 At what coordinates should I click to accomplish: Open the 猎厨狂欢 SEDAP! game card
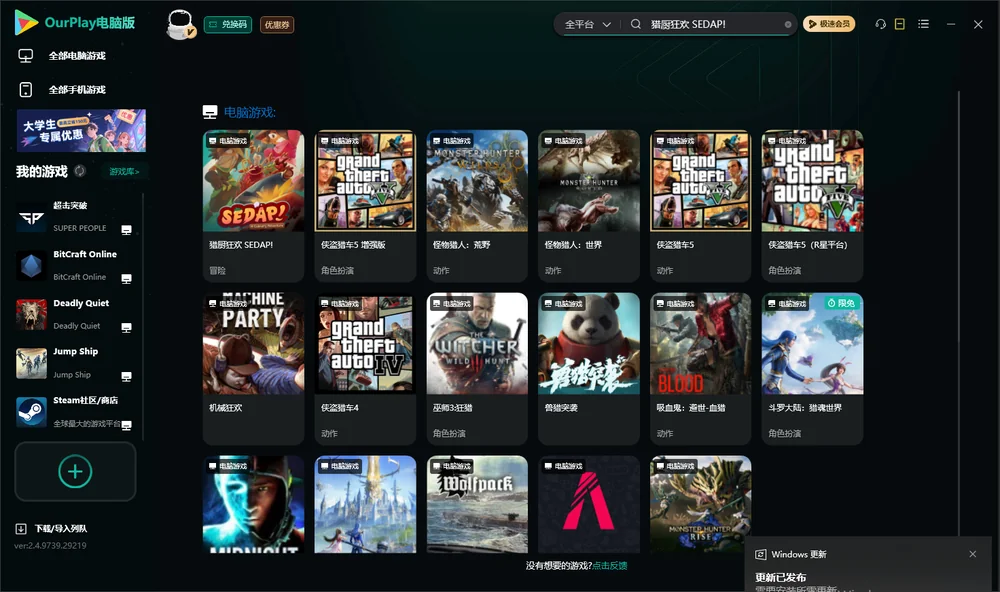click(x=253, y=205)
